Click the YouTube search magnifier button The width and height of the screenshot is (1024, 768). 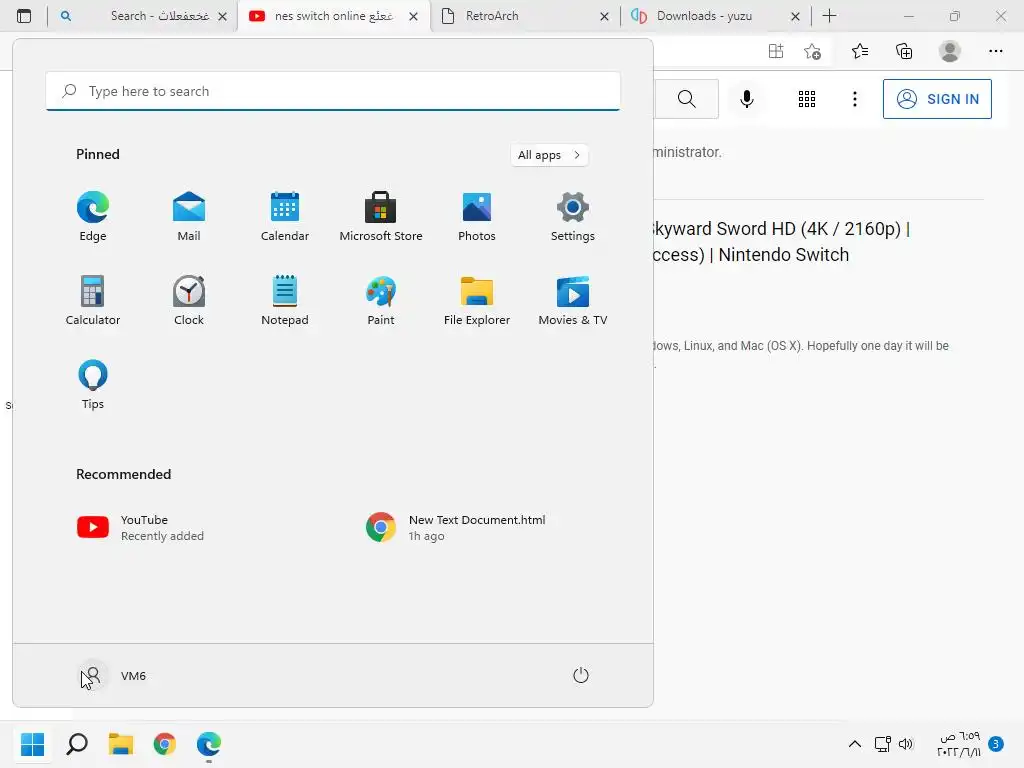coord(686,99)
